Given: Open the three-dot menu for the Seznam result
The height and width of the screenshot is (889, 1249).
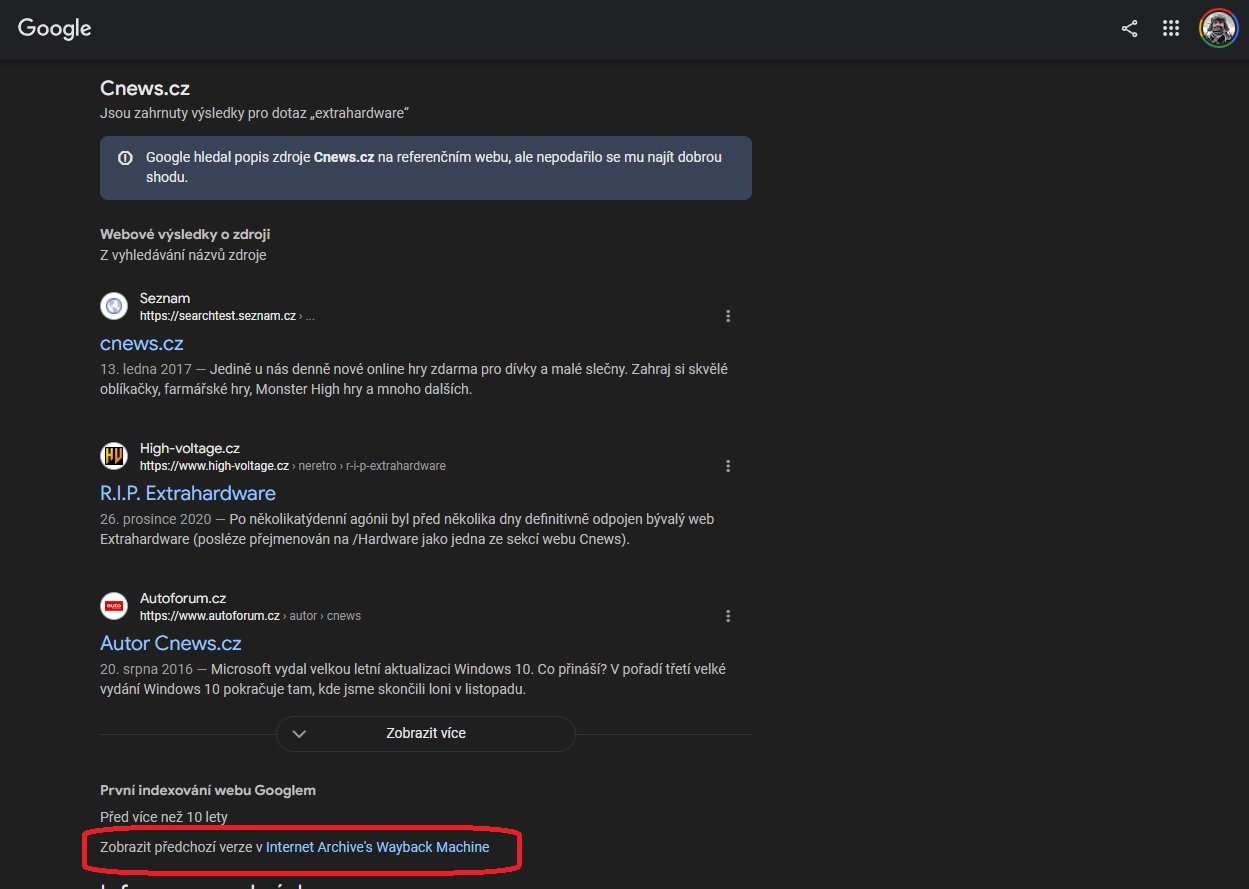Looking at the screenshot, I should click(728, 315).
